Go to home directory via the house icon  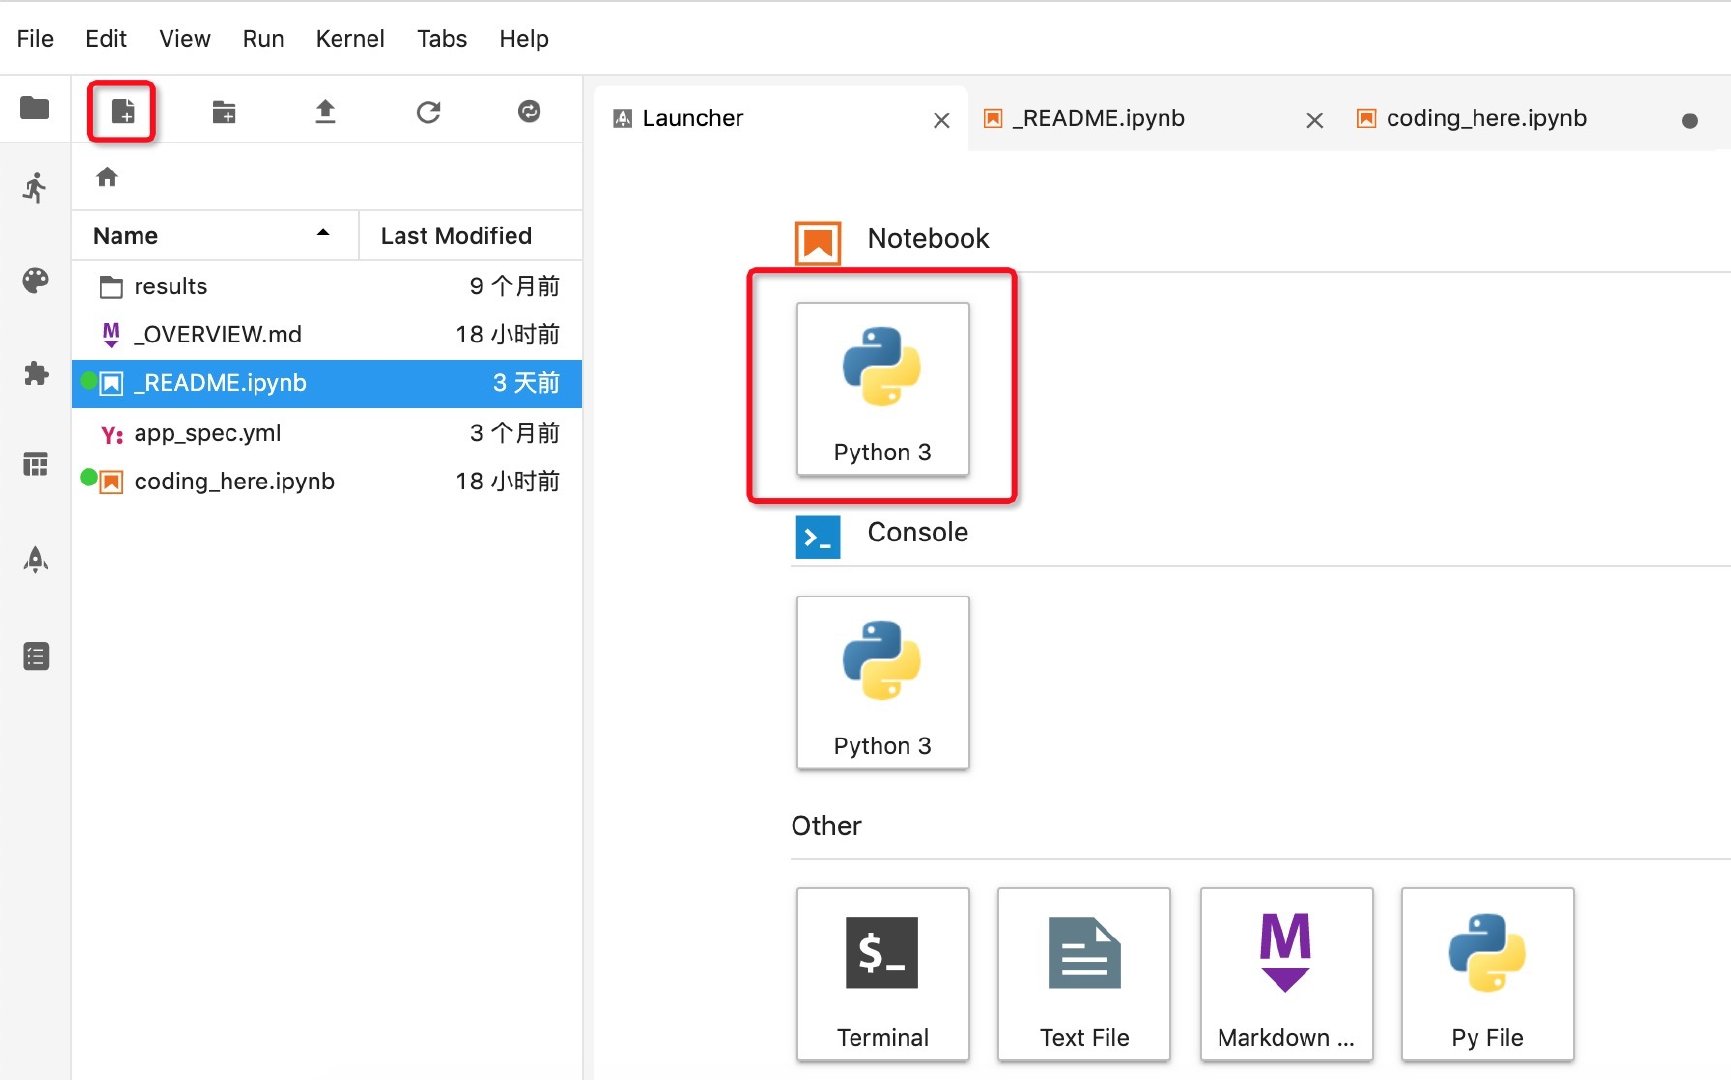pyautogui.click(x=107, y=177)
